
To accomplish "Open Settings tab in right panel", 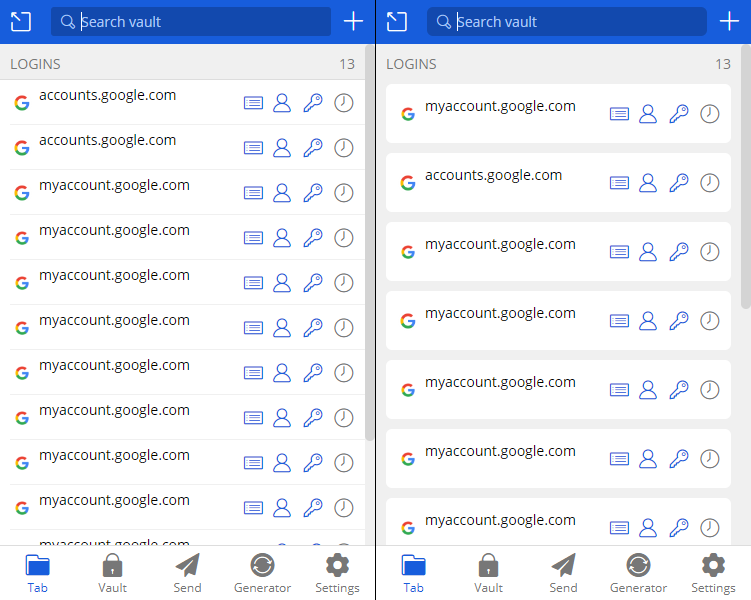I will pyautogui.click(x=713, y=573).
